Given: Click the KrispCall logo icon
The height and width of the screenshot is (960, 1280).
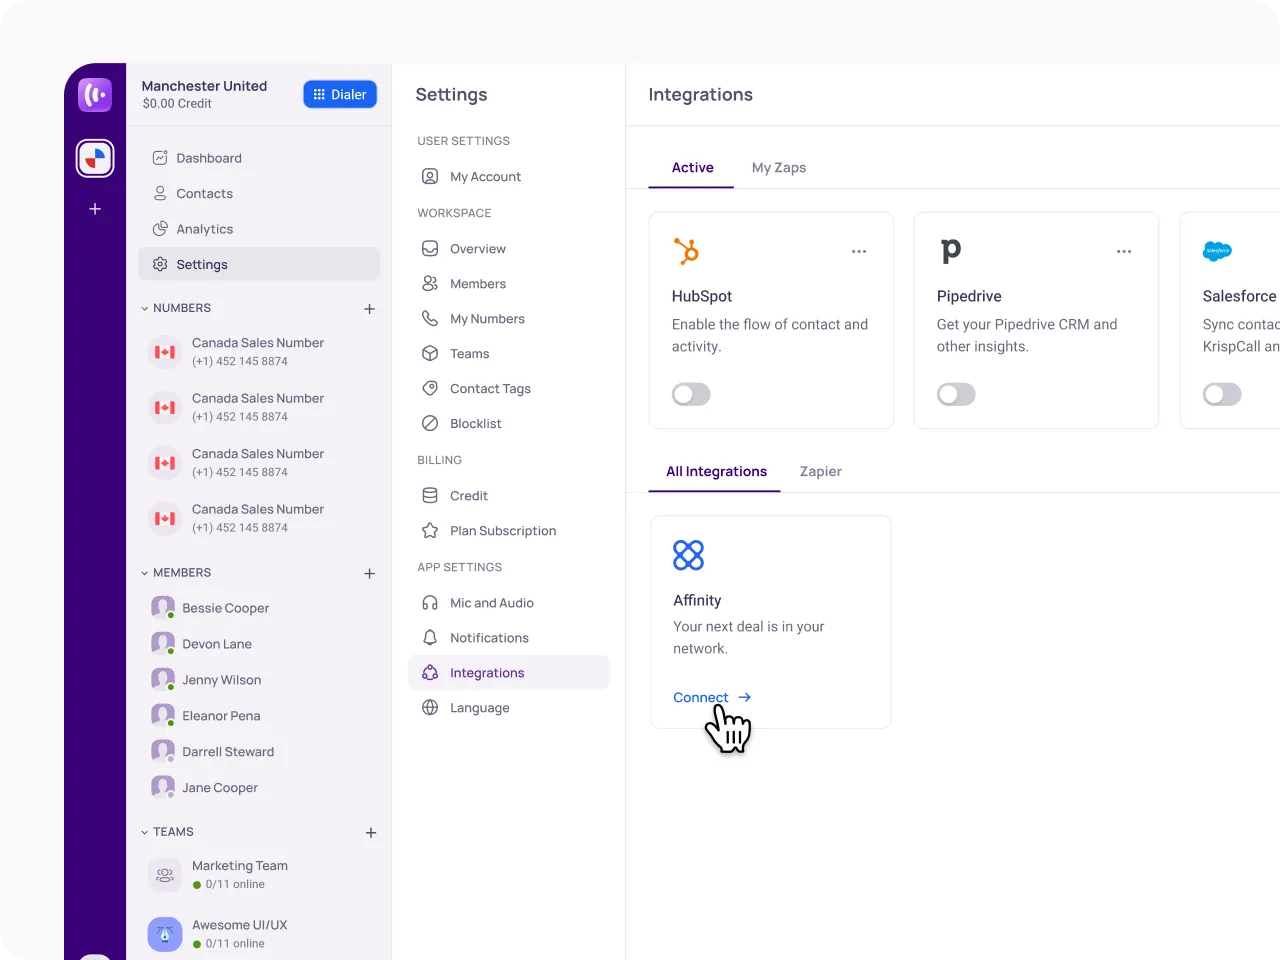Looking at the screenshot, I should [x=95, y=95].
